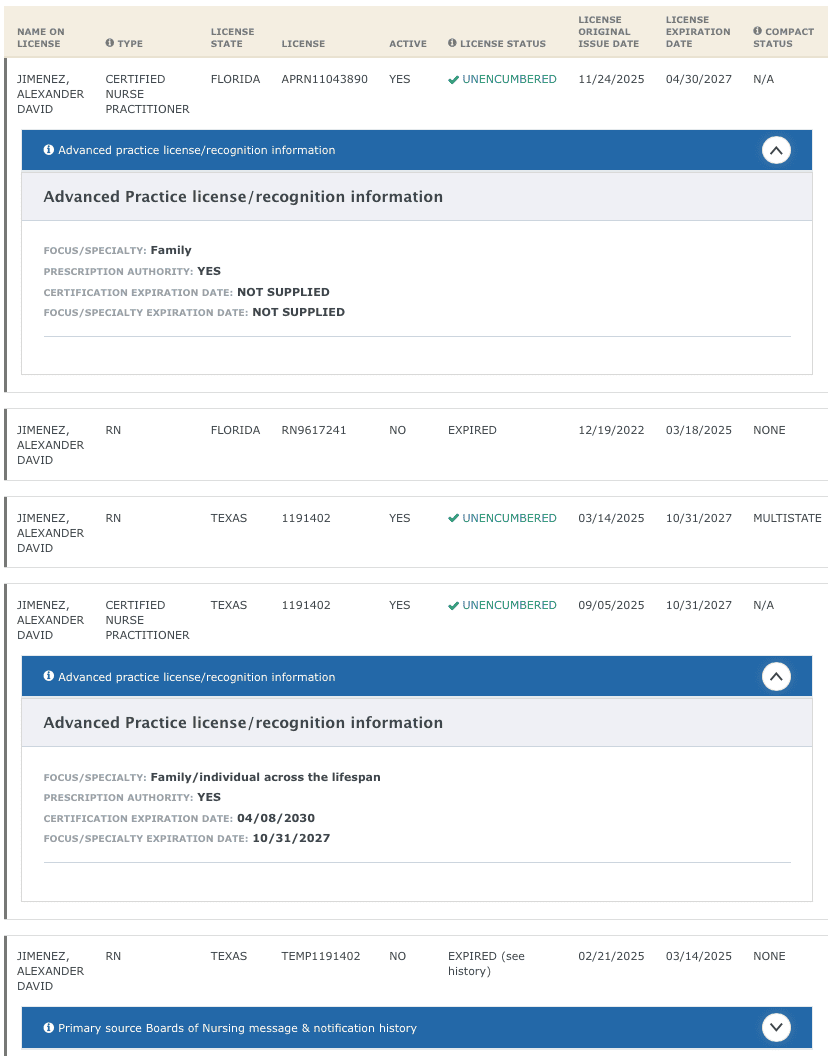The image size is (828, 1056).
Task: Click the green checkmark on Texas RN UNENCUMBERED status
Action: 453,518
